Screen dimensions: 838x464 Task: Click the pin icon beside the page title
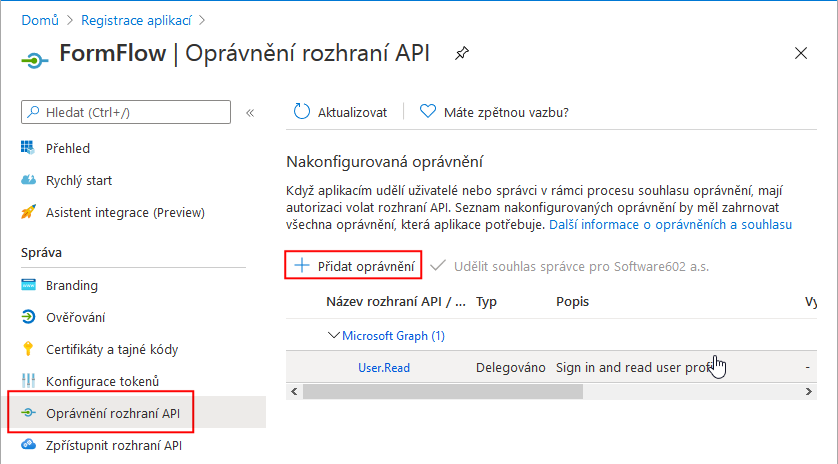coord(461,53)
